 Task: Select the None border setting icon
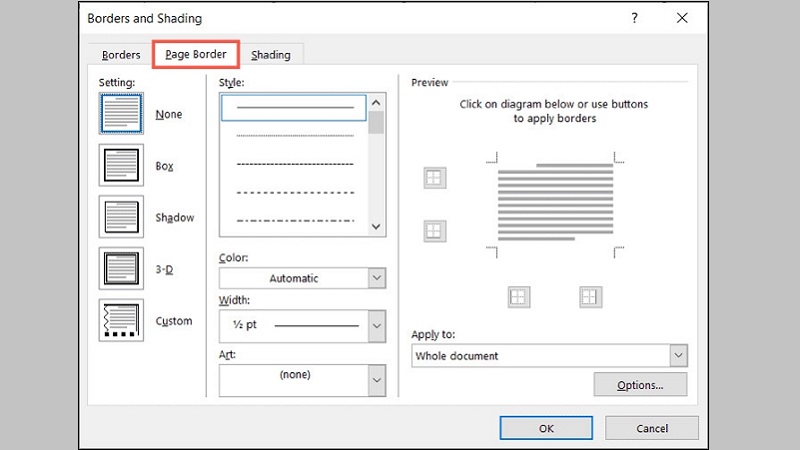pyautogui.click(x=121, y=114)
